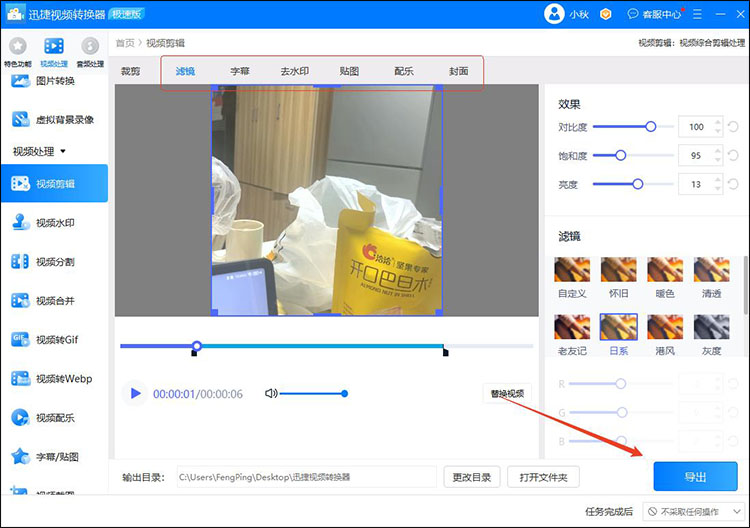Select the 视频处理 film icon tab
Screen dimensions: 750x528
pyautogui.click(x=54, y=52)
